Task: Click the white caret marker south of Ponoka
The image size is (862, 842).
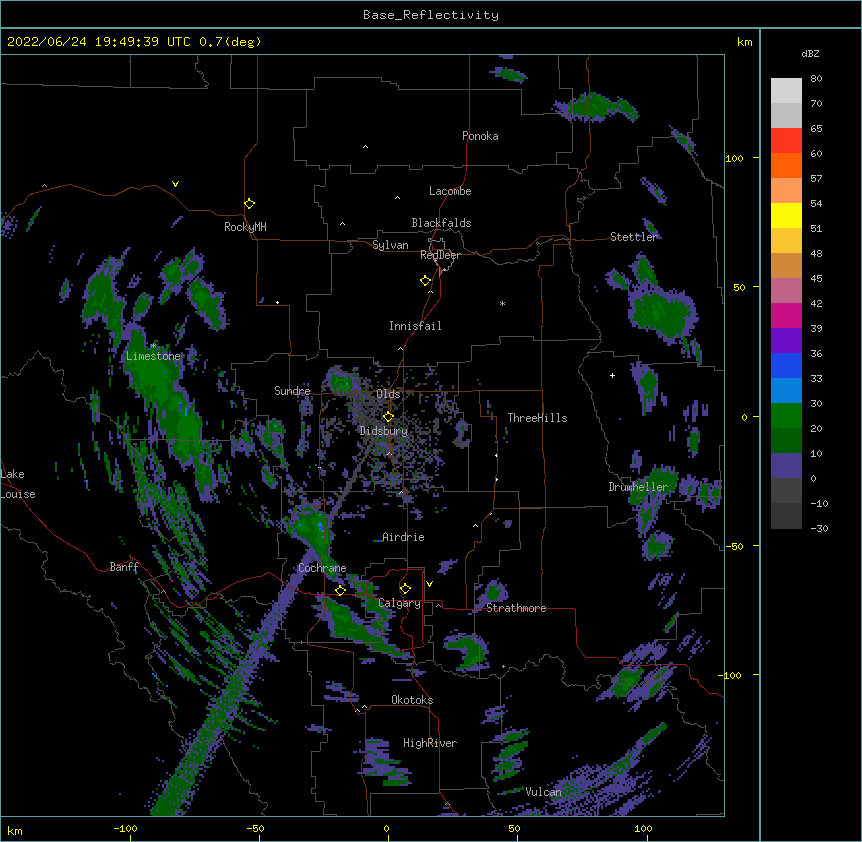Action: click(366, 147)
